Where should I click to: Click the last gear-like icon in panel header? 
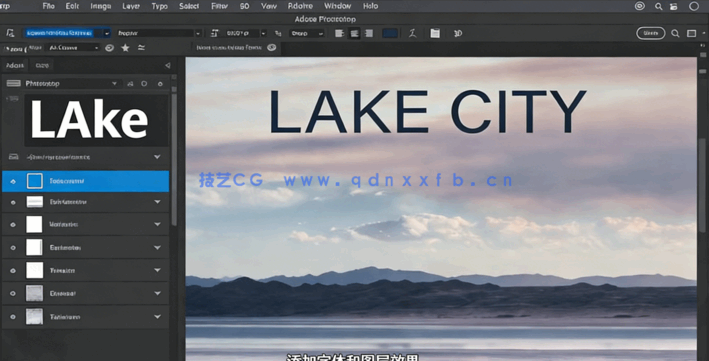(160, 84)
